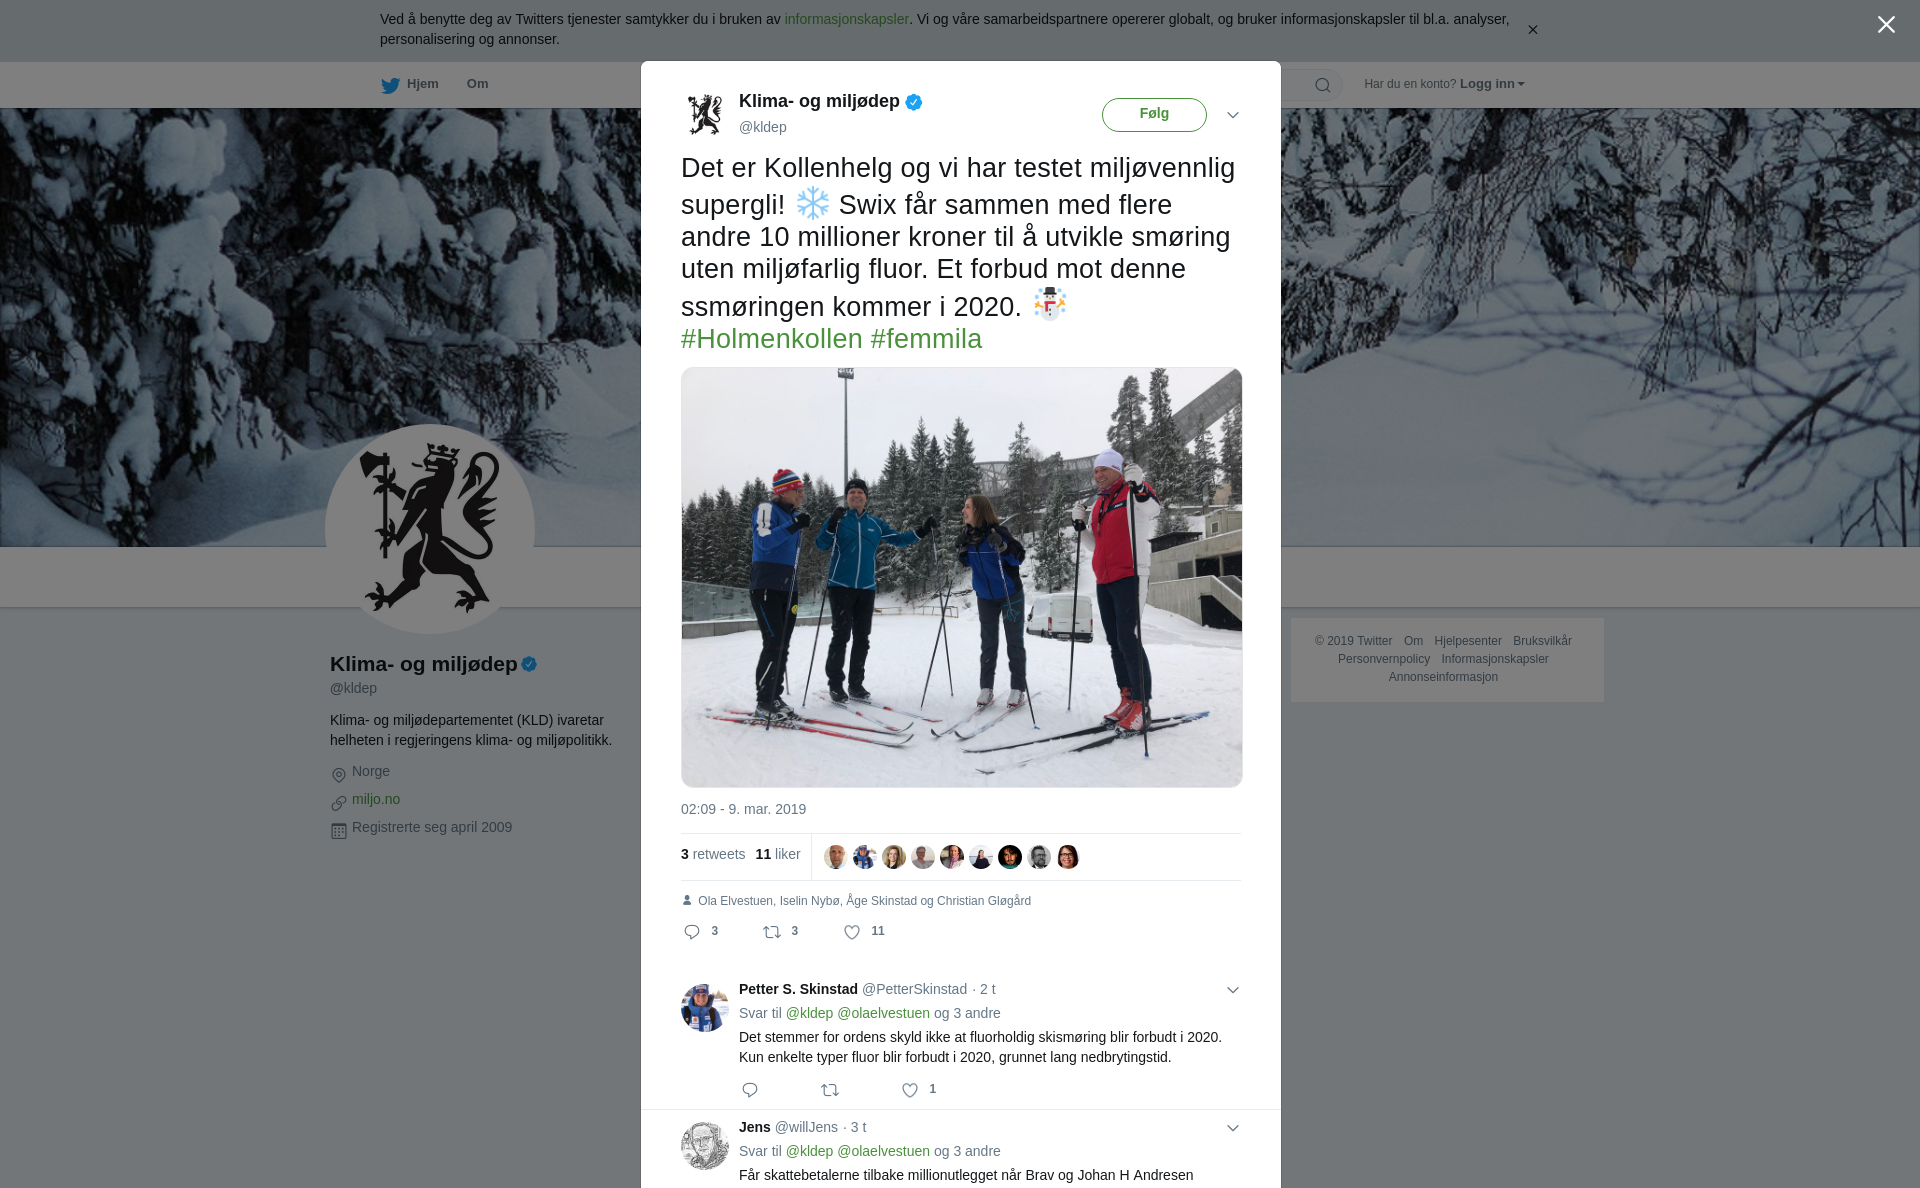
Task: Like the main tweet with heart icon
Action: tap(852, 932)
